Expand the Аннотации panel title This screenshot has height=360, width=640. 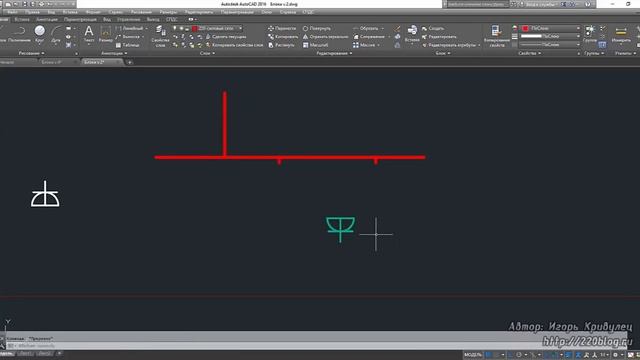click(114, 53)
